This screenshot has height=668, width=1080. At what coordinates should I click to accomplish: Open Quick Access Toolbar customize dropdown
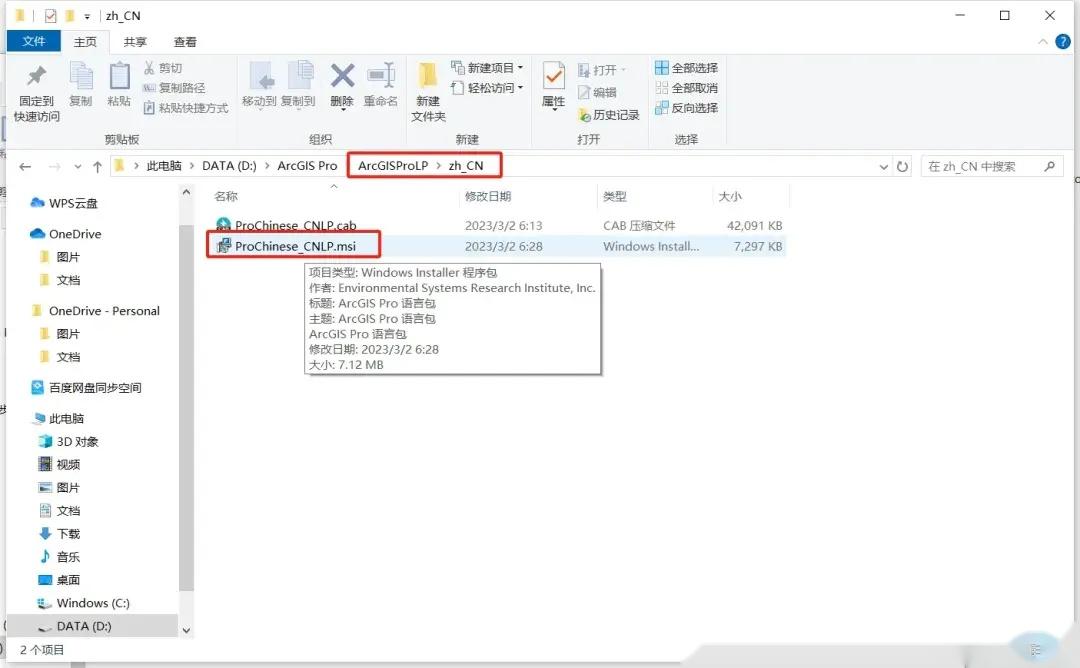point(87,16)
